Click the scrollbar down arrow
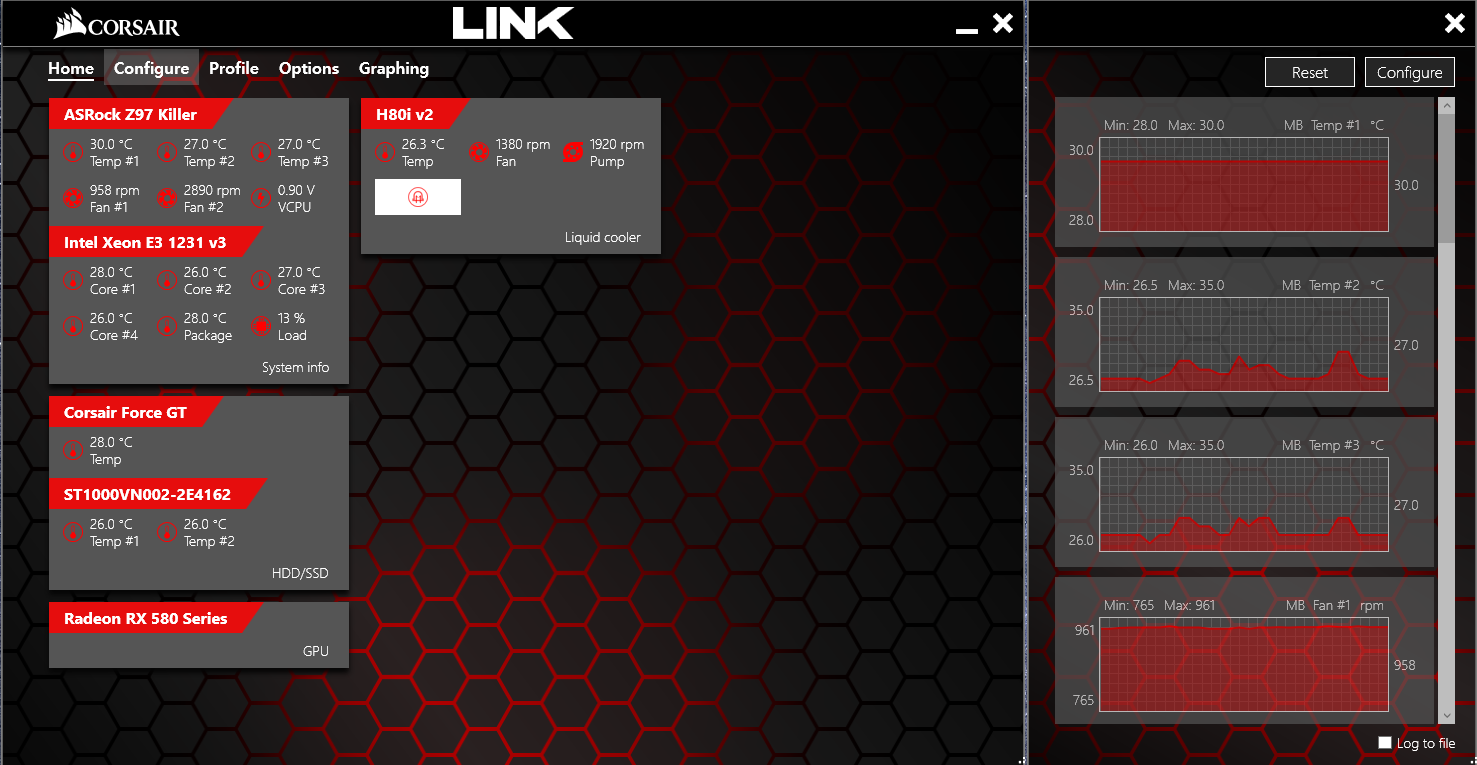 pos(1447,715)
